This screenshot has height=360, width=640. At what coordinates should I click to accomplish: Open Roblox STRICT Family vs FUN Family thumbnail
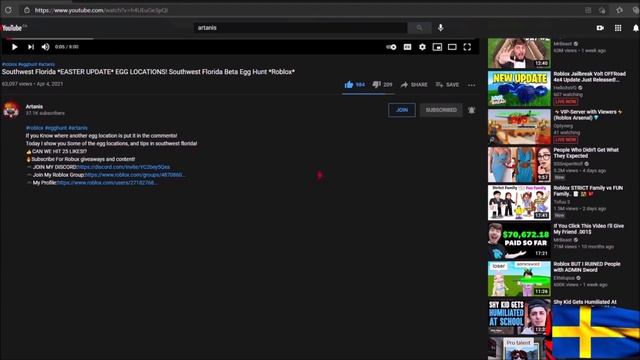519,203
